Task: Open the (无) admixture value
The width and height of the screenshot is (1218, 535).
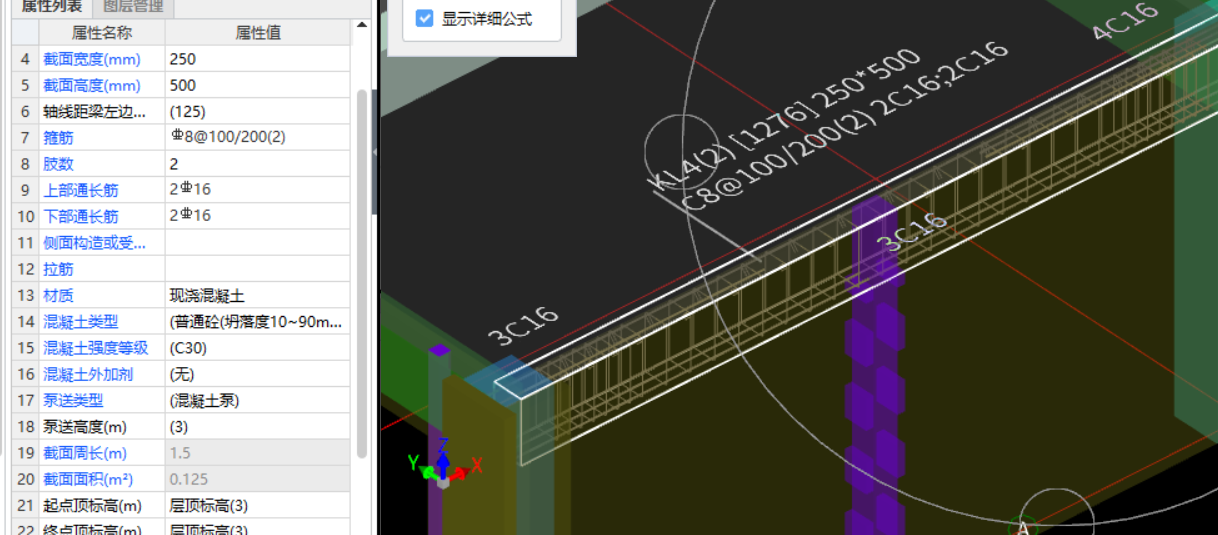Action: point(258,374)
